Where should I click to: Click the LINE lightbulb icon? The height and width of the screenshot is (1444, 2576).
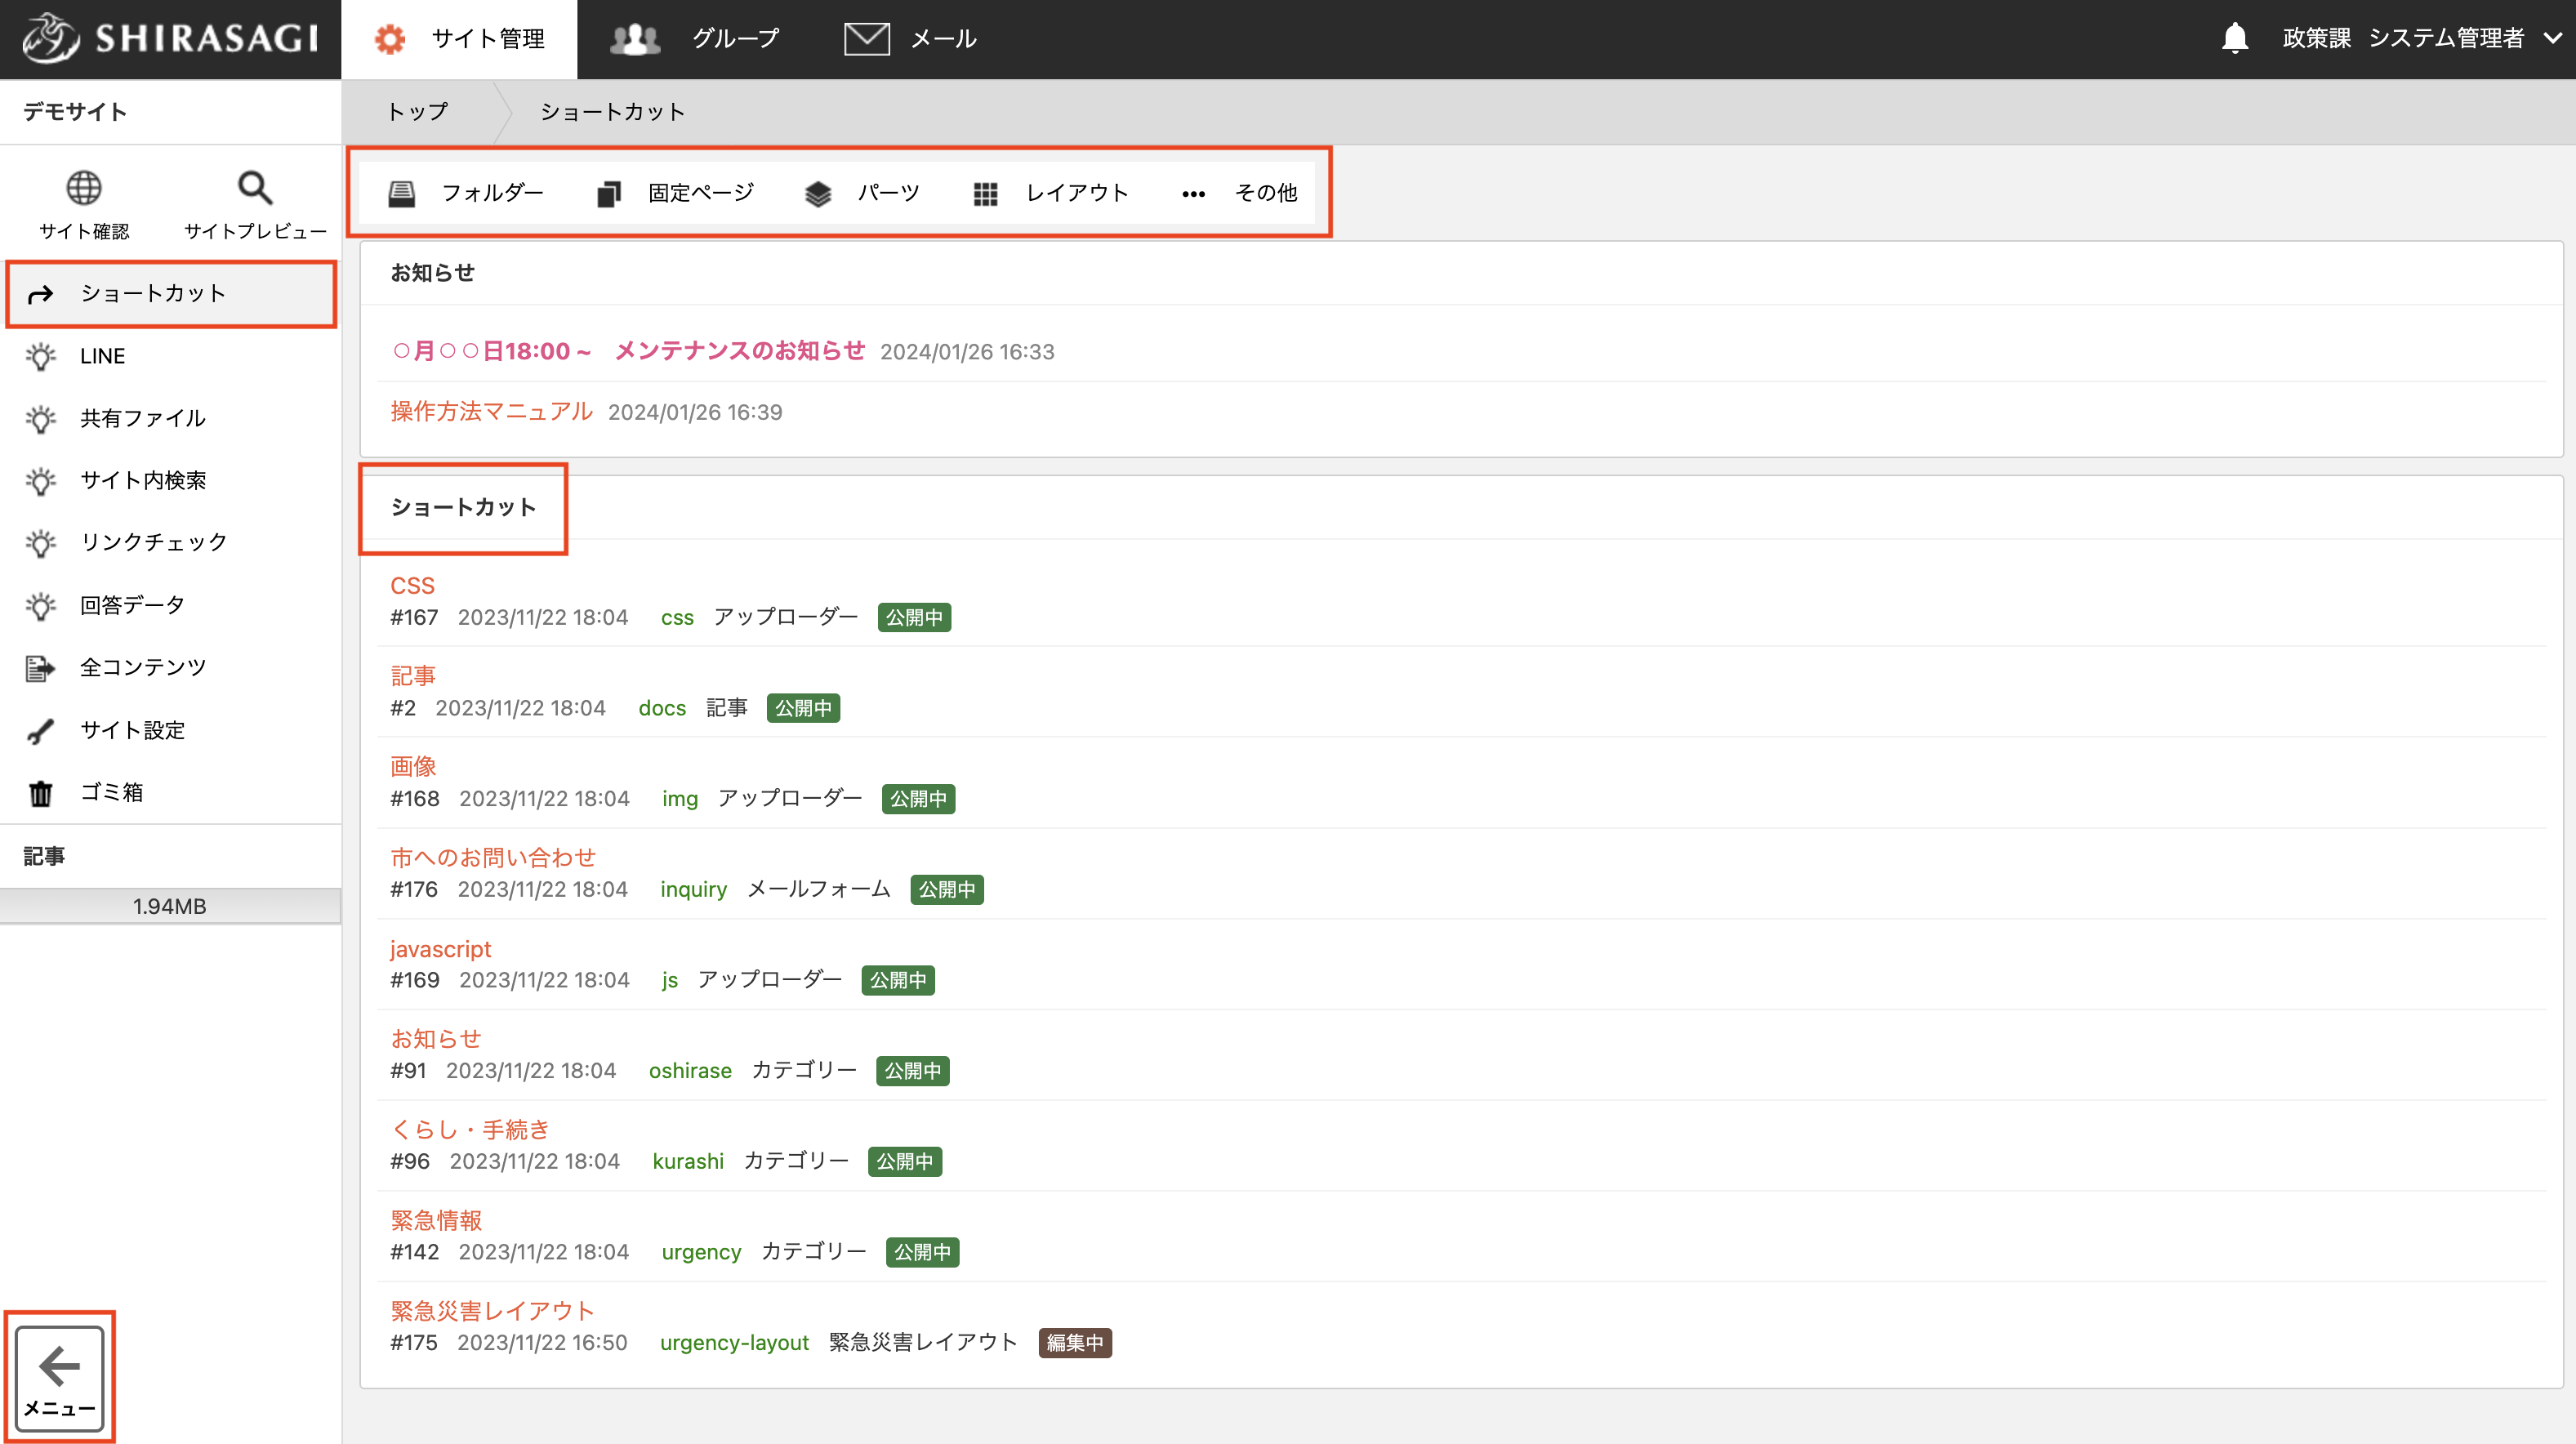(x=40, y=357)
